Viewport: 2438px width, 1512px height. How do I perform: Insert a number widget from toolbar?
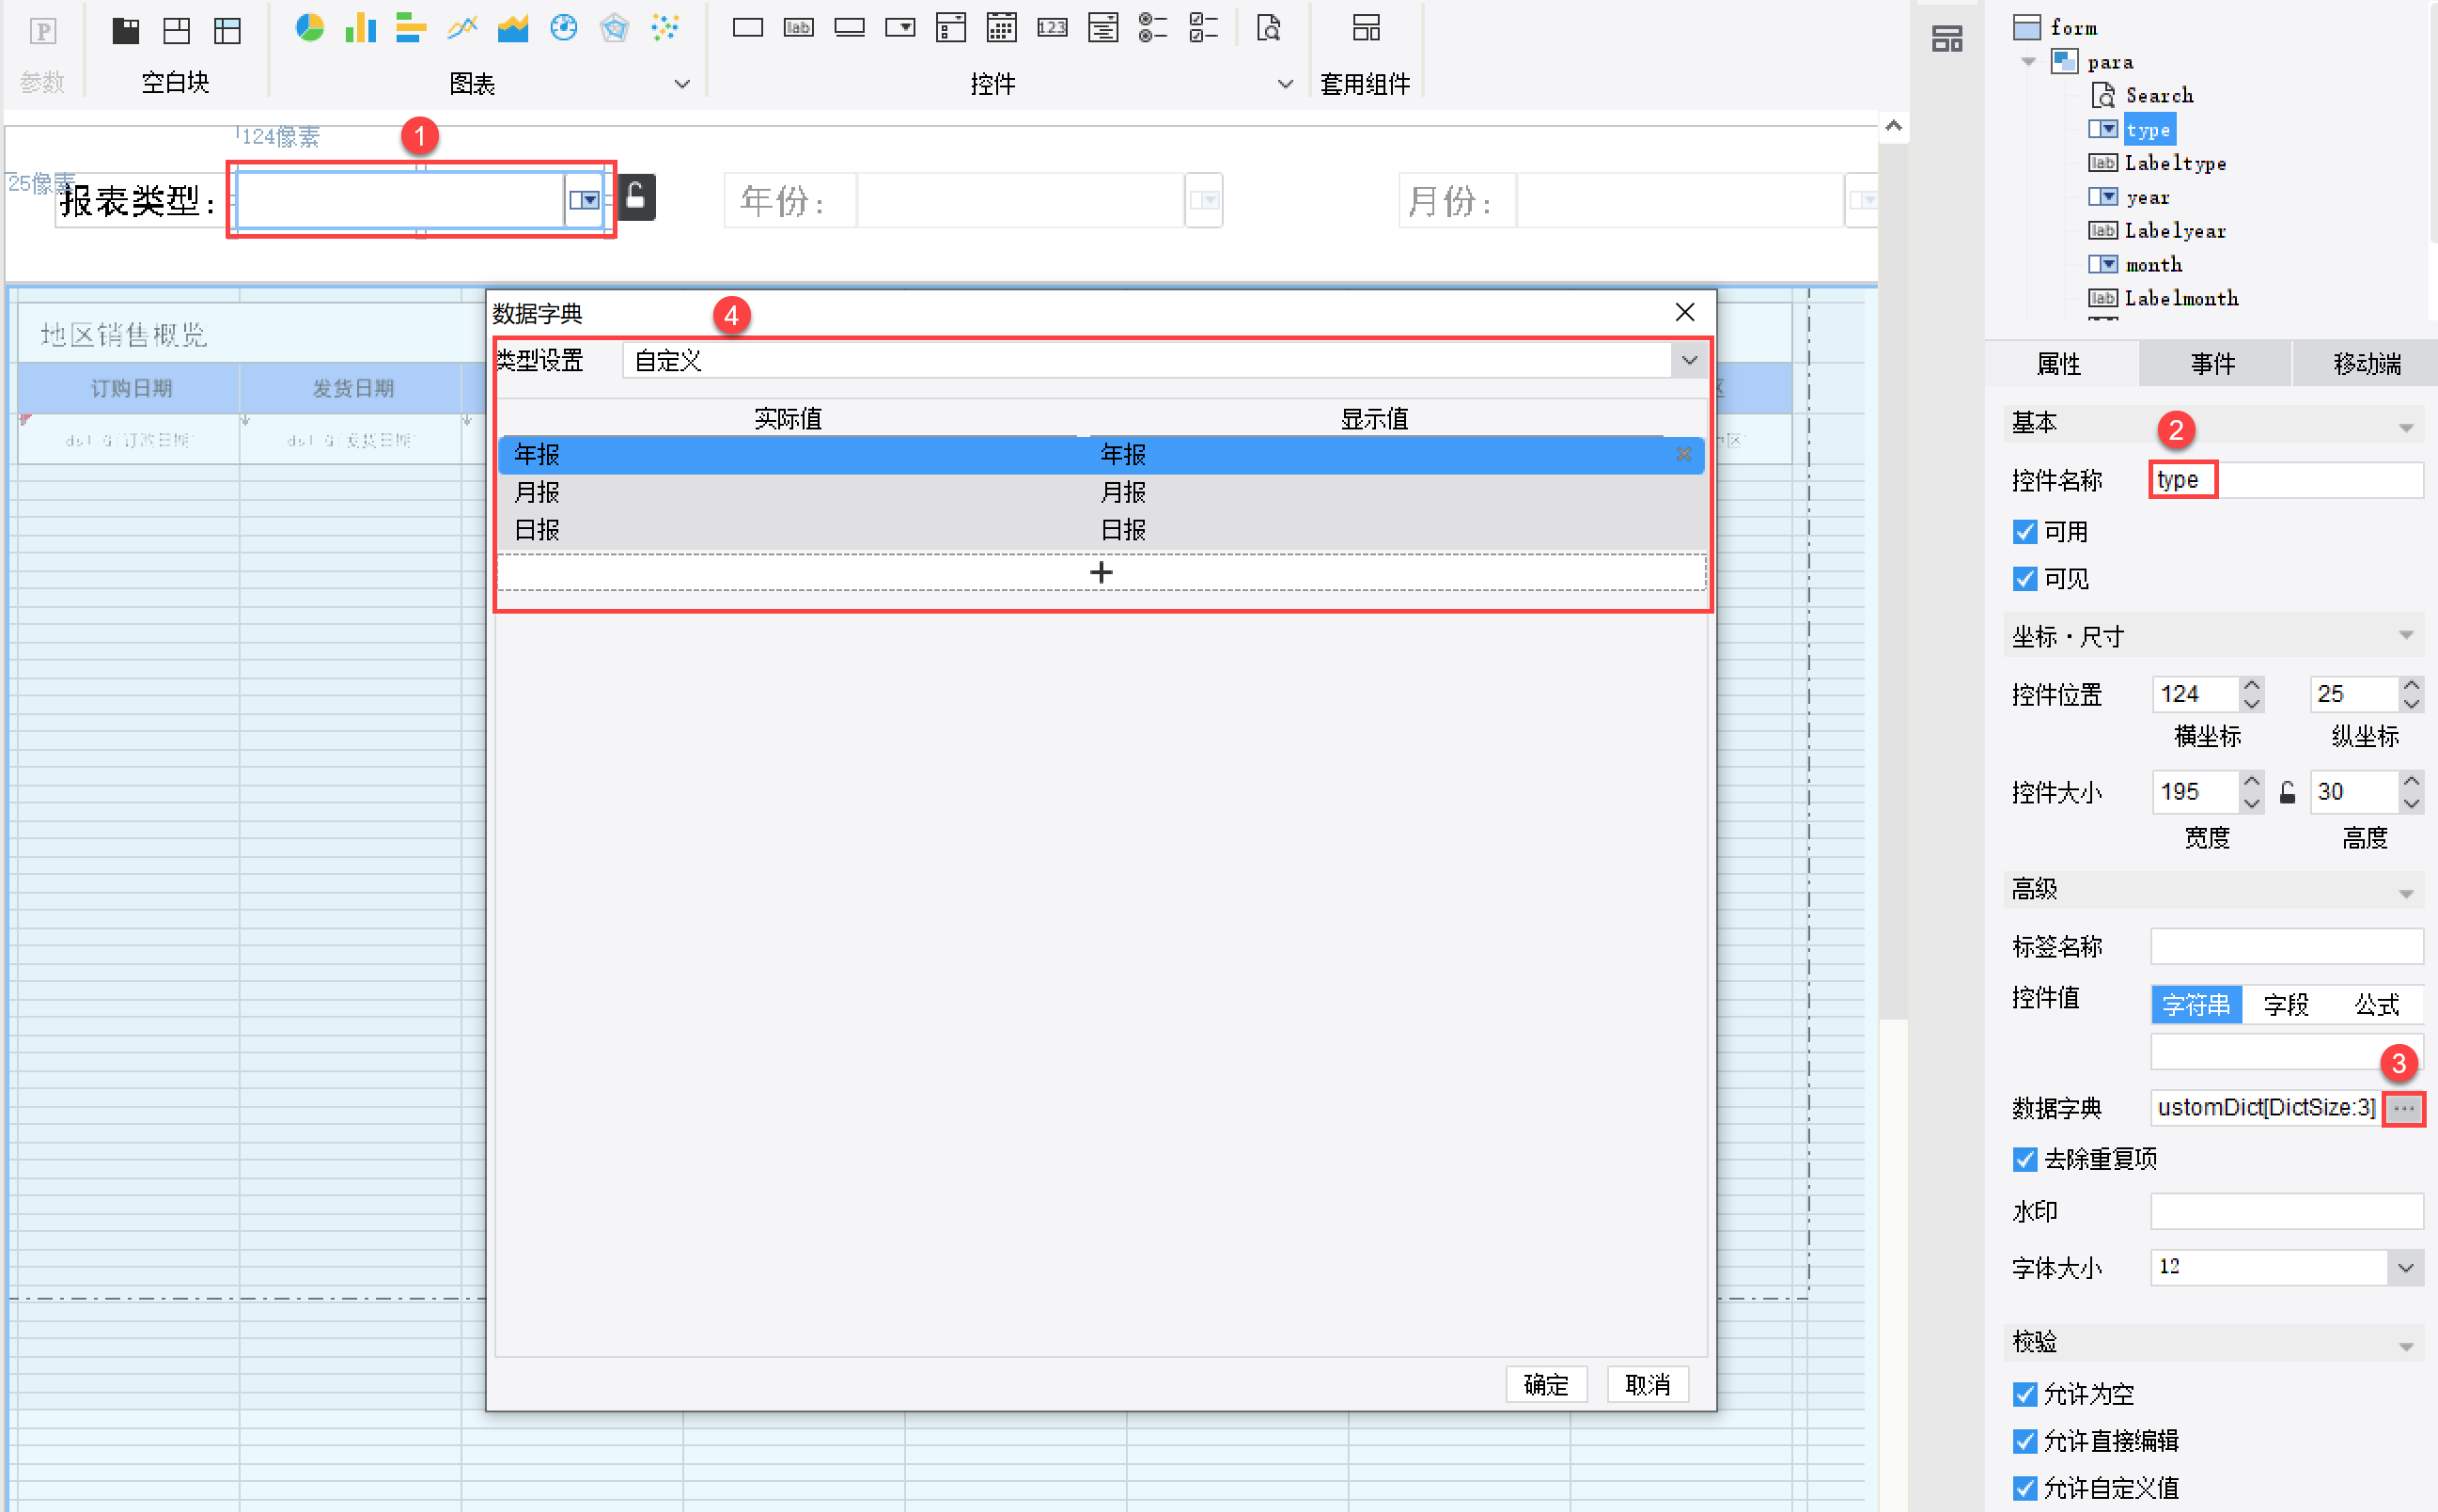click(1051, 28)
